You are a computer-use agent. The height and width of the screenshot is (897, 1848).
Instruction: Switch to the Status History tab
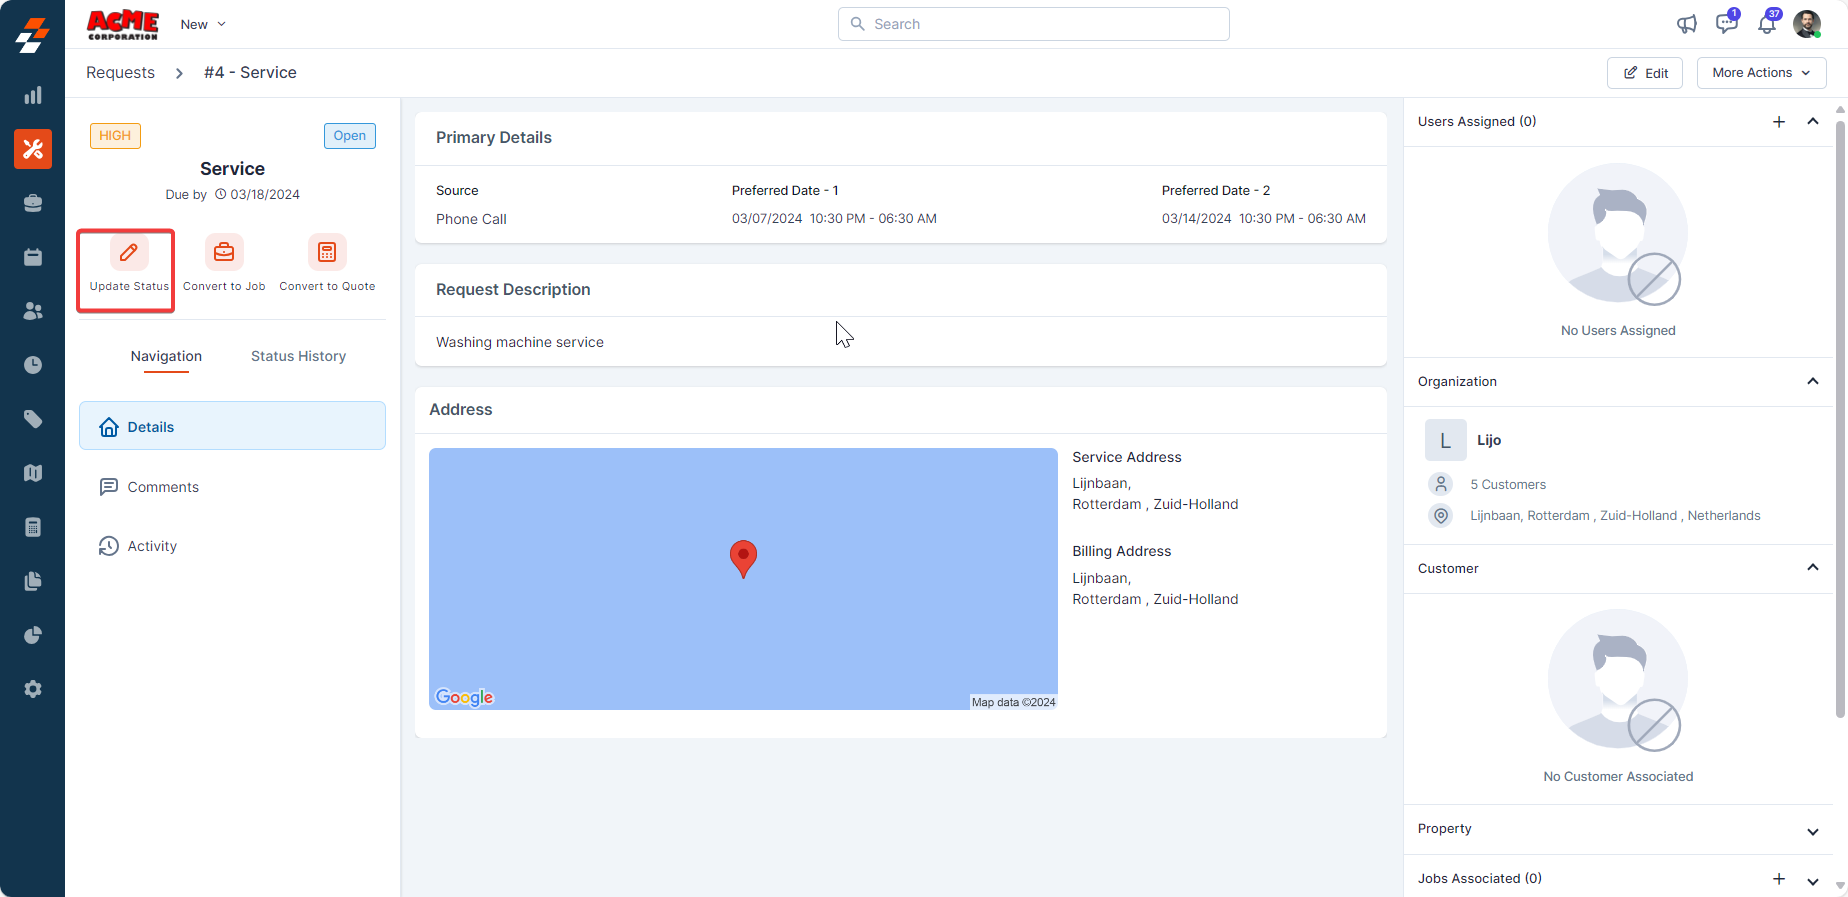298,356
